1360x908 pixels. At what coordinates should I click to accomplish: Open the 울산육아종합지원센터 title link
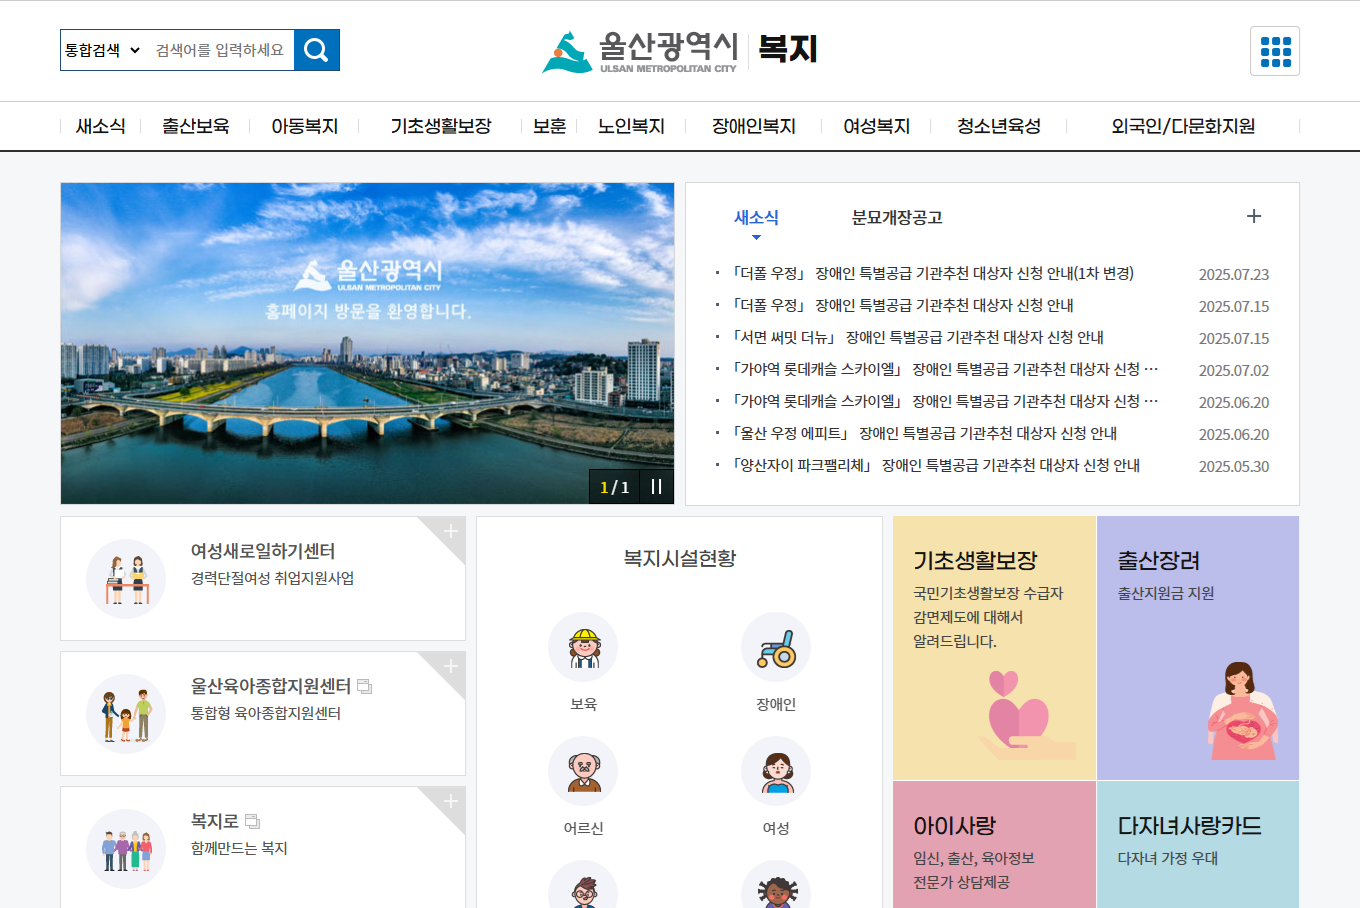pyautogui.click(x=271, y=686)
